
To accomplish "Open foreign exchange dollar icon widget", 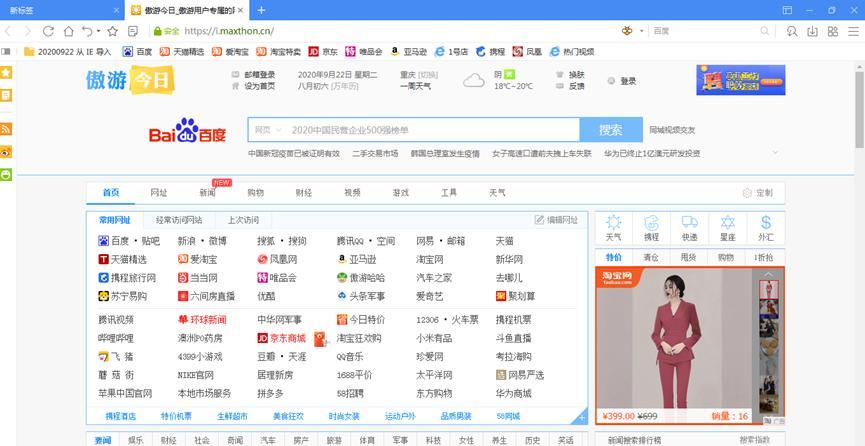I will 766,228.
